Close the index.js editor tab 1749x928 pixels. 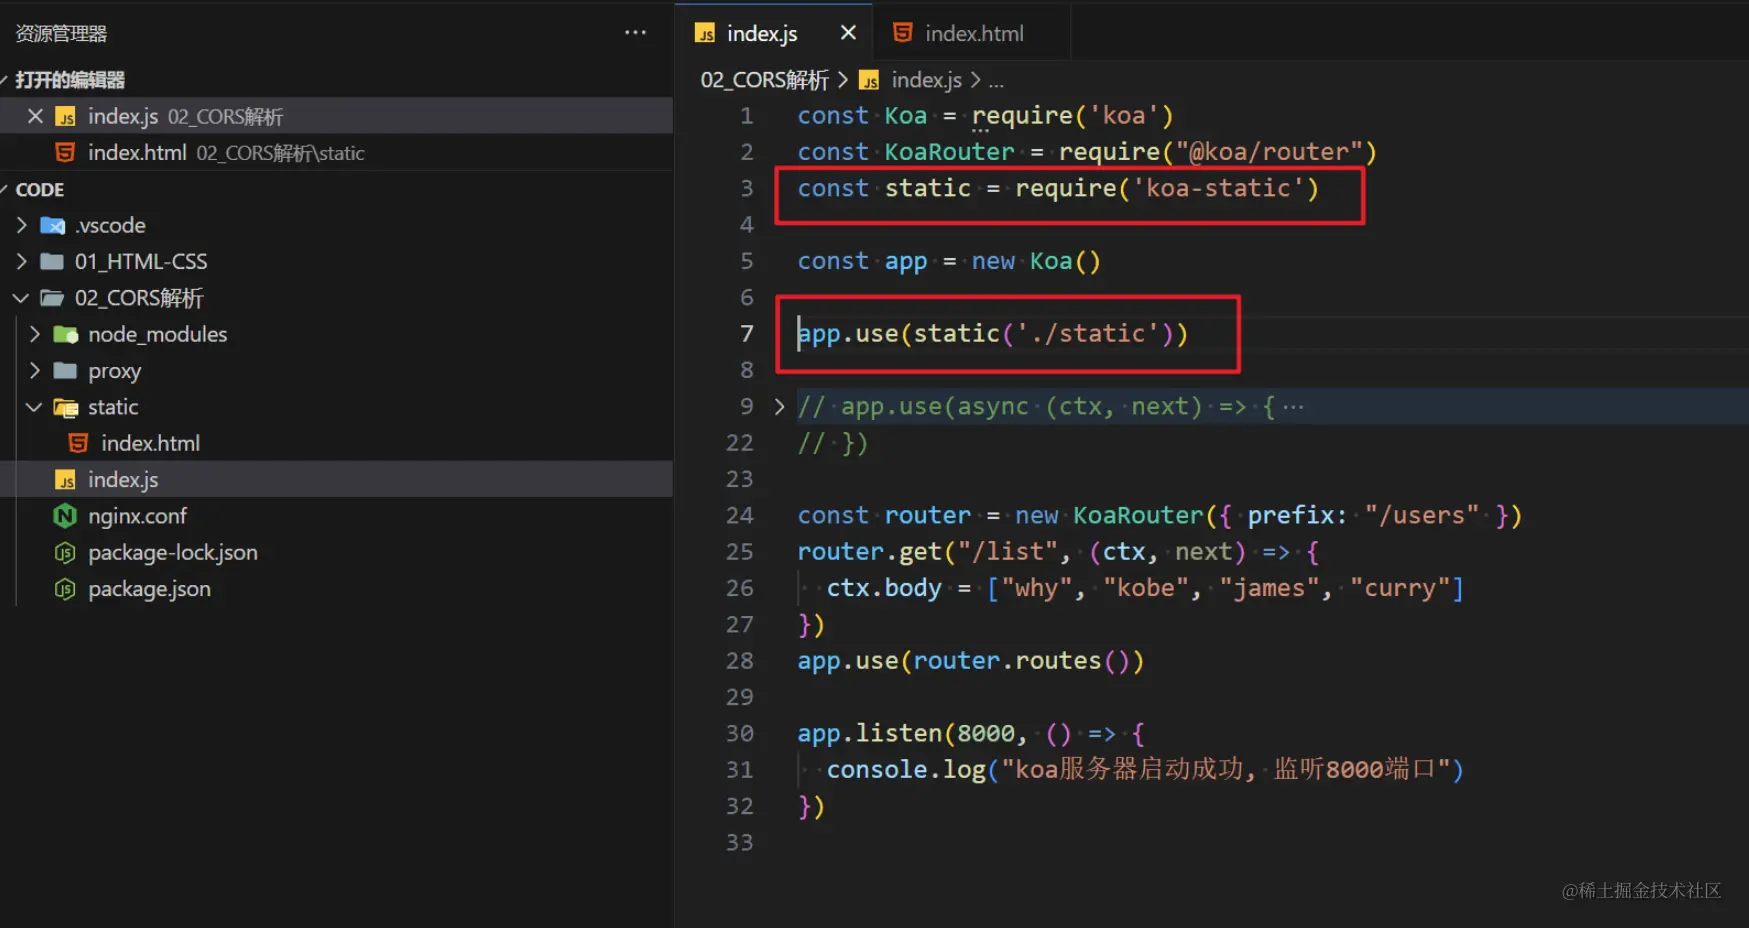[848, 33]
